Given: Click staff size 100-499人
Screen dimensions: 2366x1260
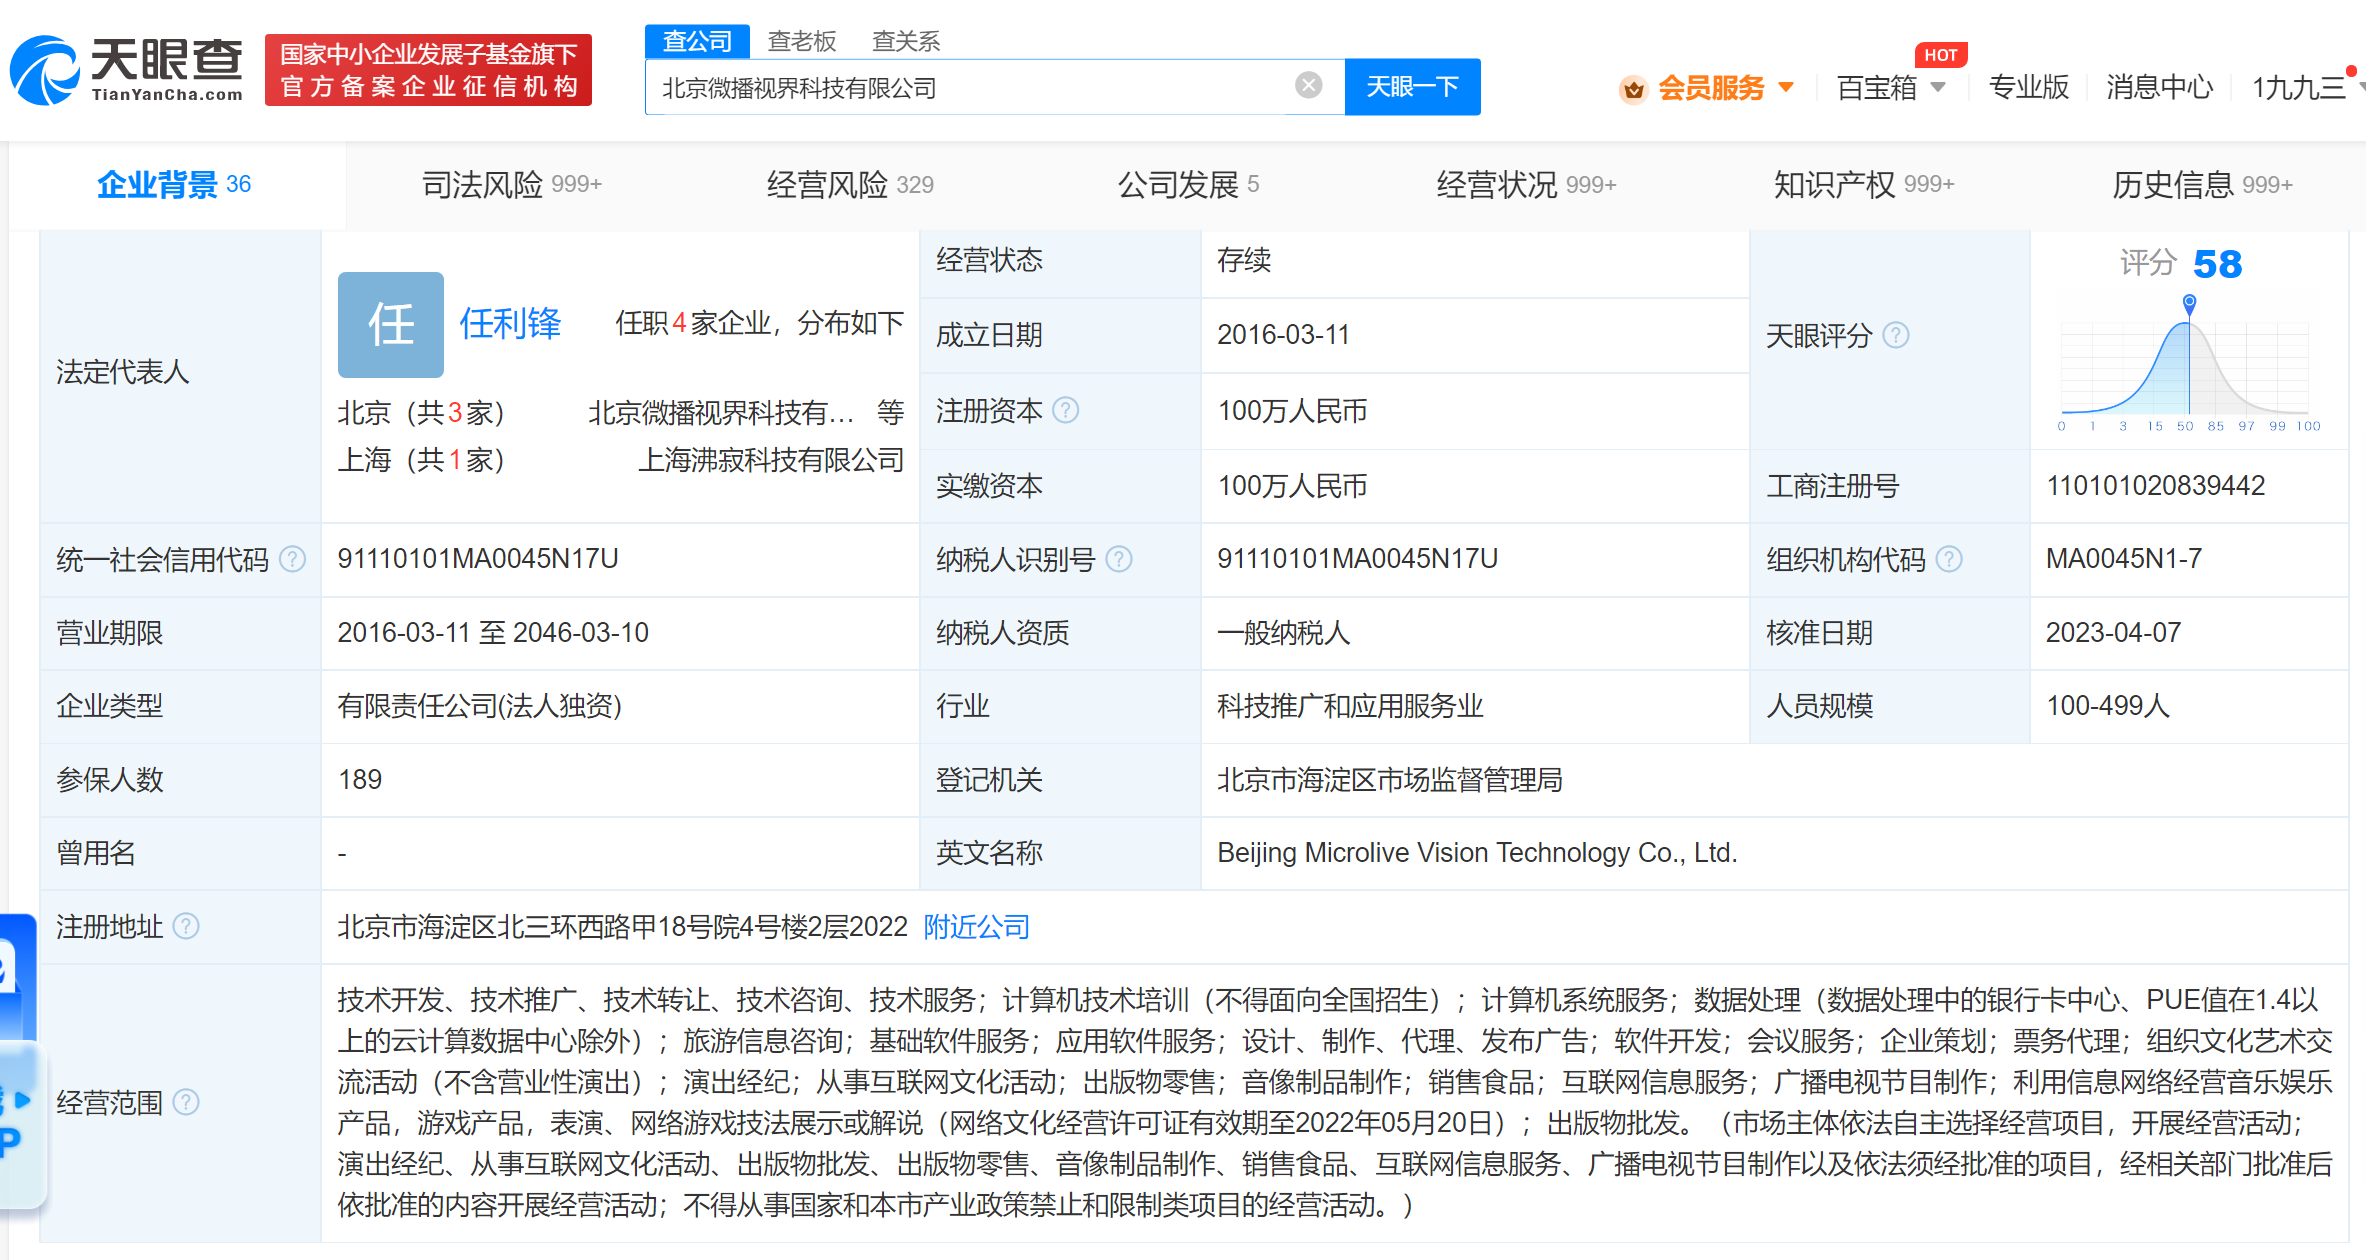Looking at the screenshot, I should pos(2108,705).
